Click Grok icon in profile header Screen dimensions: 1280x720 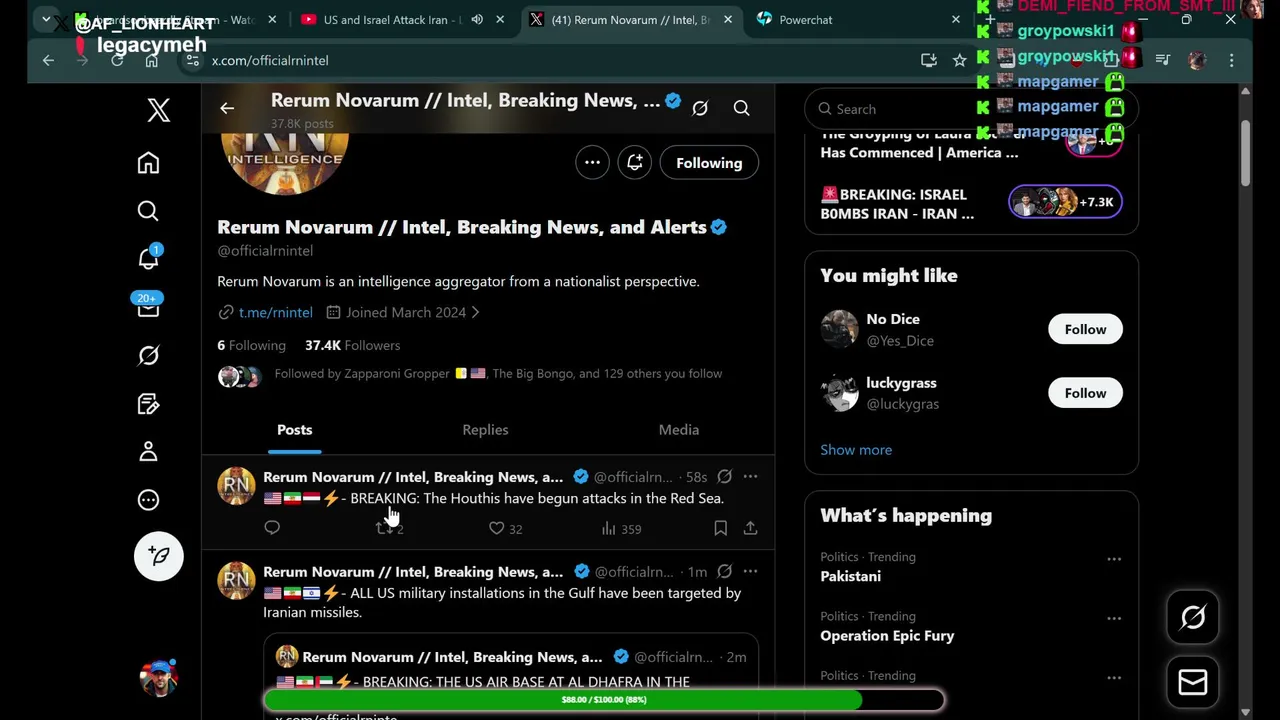coord(700,108)
